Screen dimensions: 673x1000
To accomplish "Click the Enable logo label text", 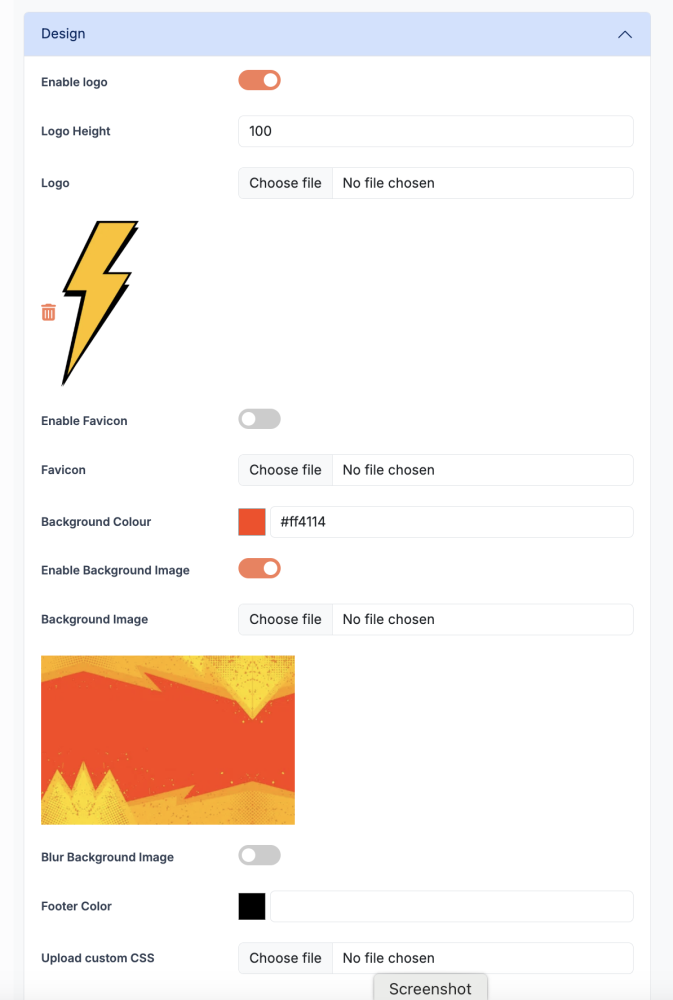I will tap(74, 82).
